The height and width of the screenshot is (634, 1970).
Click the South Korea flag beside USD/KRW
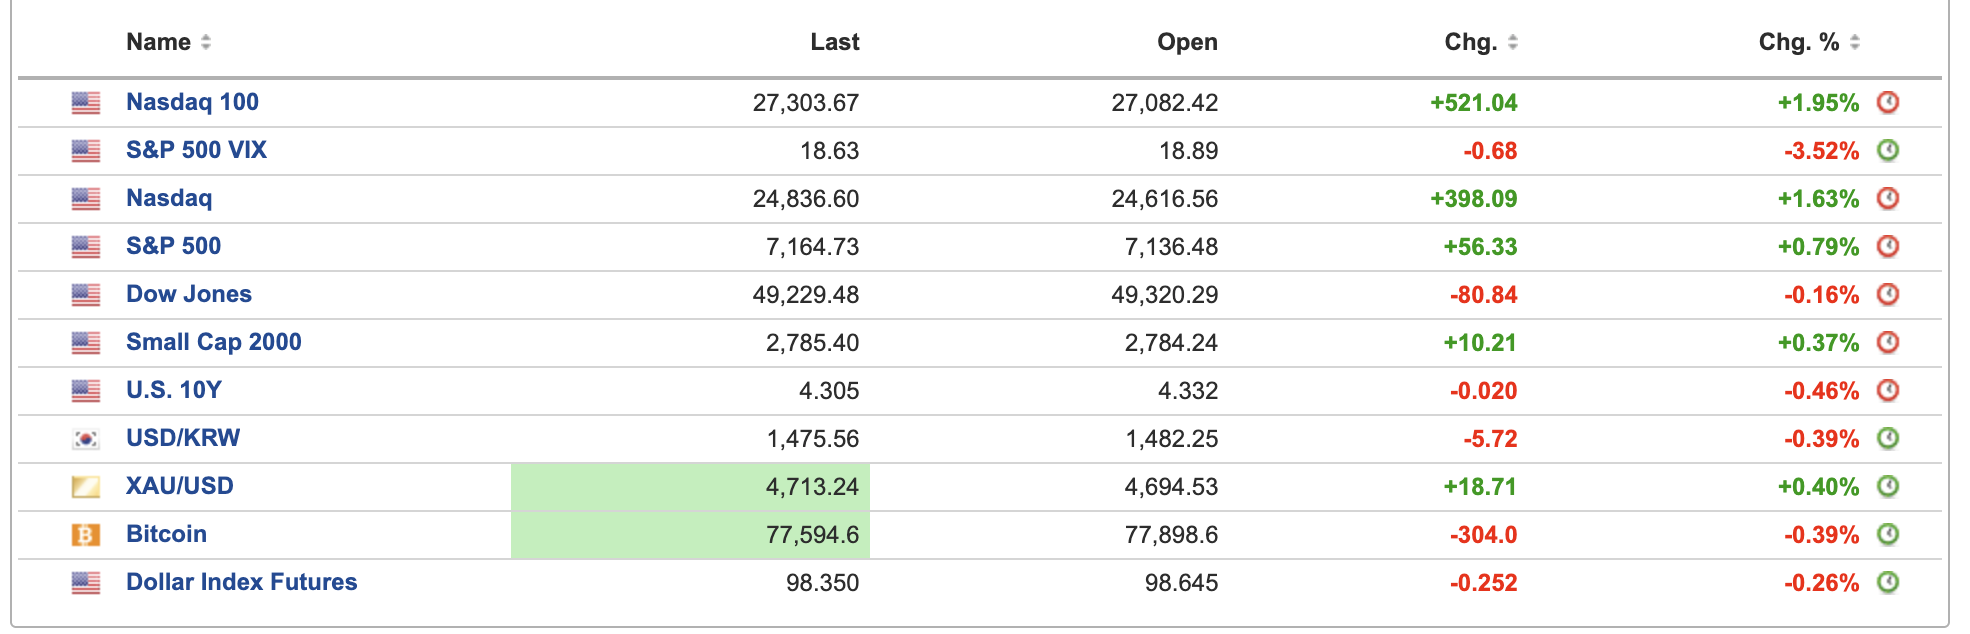pos(86,439)
